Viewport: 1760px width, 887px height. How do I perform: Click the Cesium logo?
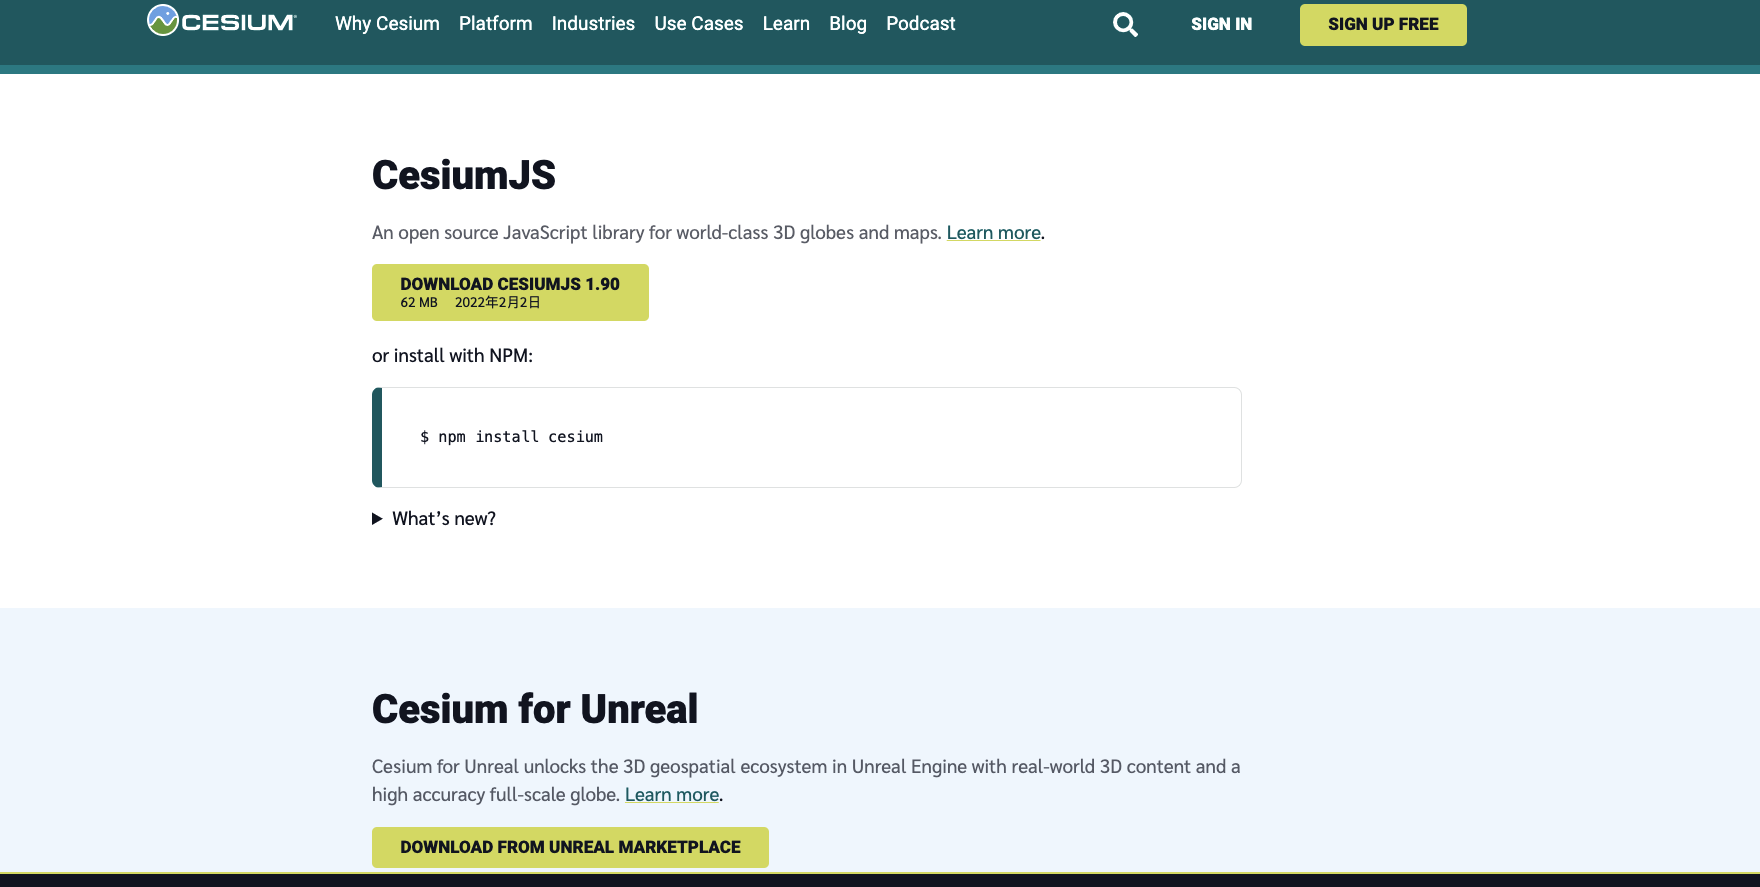(x=222, y=21)
